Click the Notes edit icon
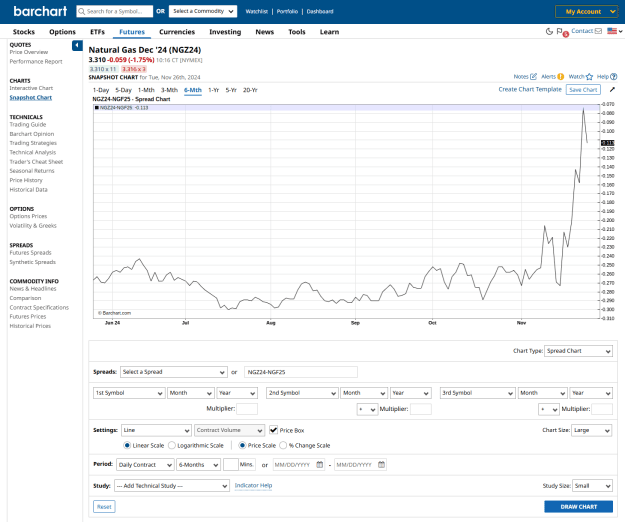Screen dimensions: 625x522 pyautogui.click(x=533, y=77)
